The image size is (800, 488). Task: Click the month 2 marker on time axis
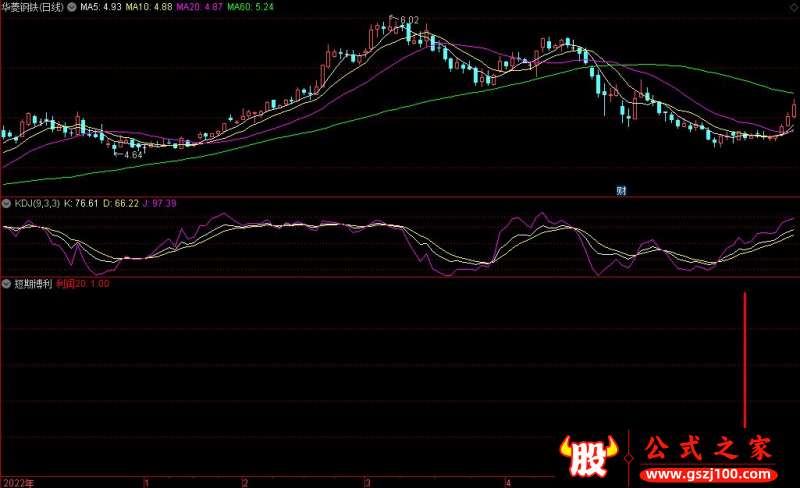pyautogui.click(x=245, y=483)
